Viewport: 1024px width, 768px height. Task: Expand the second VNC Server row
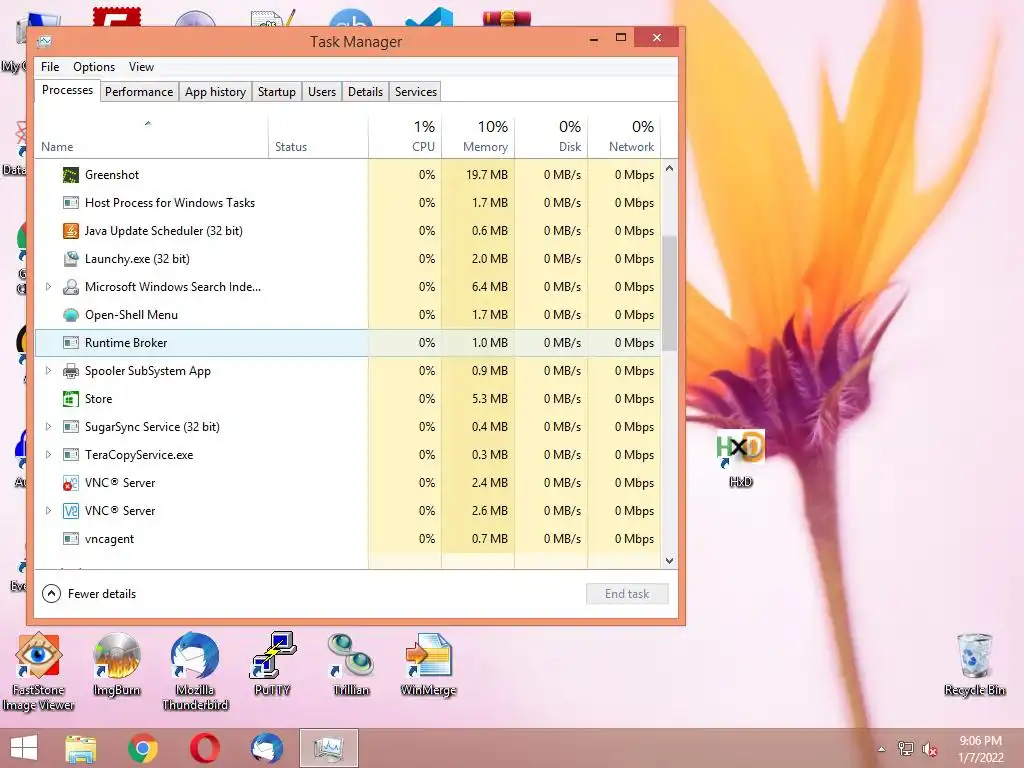[48, 511]
